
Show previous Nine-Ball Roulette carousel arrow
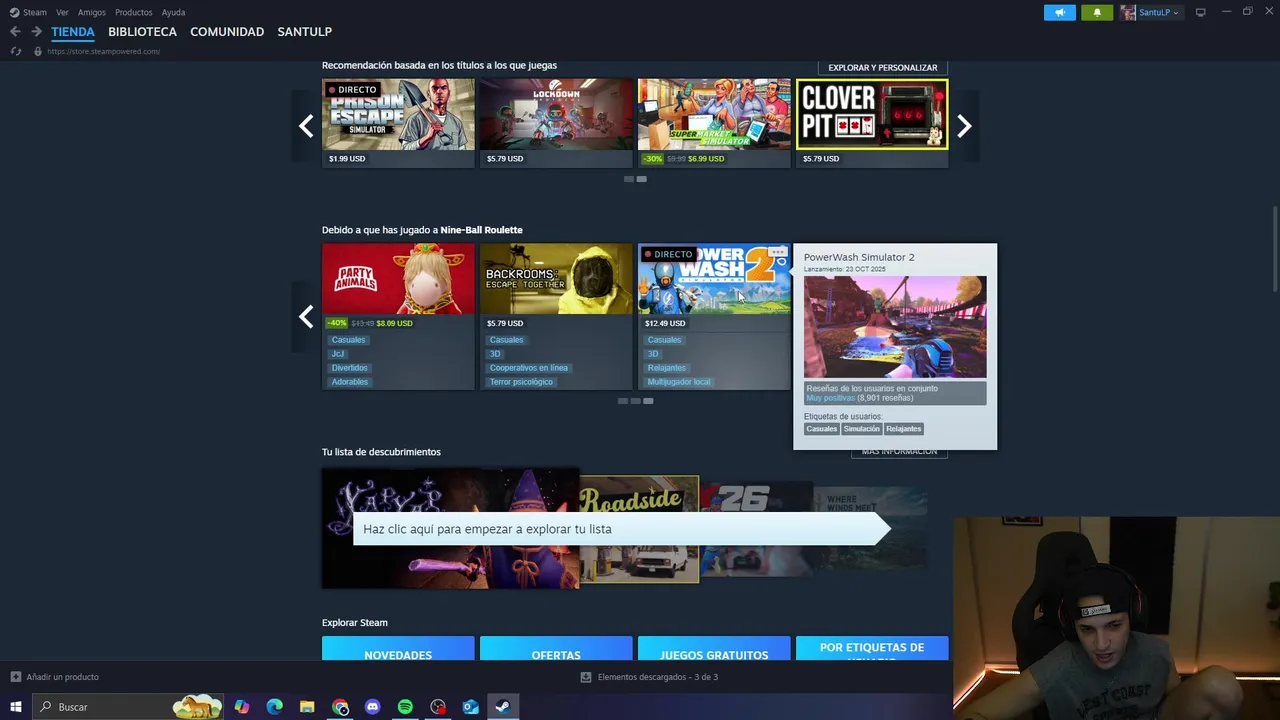pyautogui.click(x=306, y=317)
